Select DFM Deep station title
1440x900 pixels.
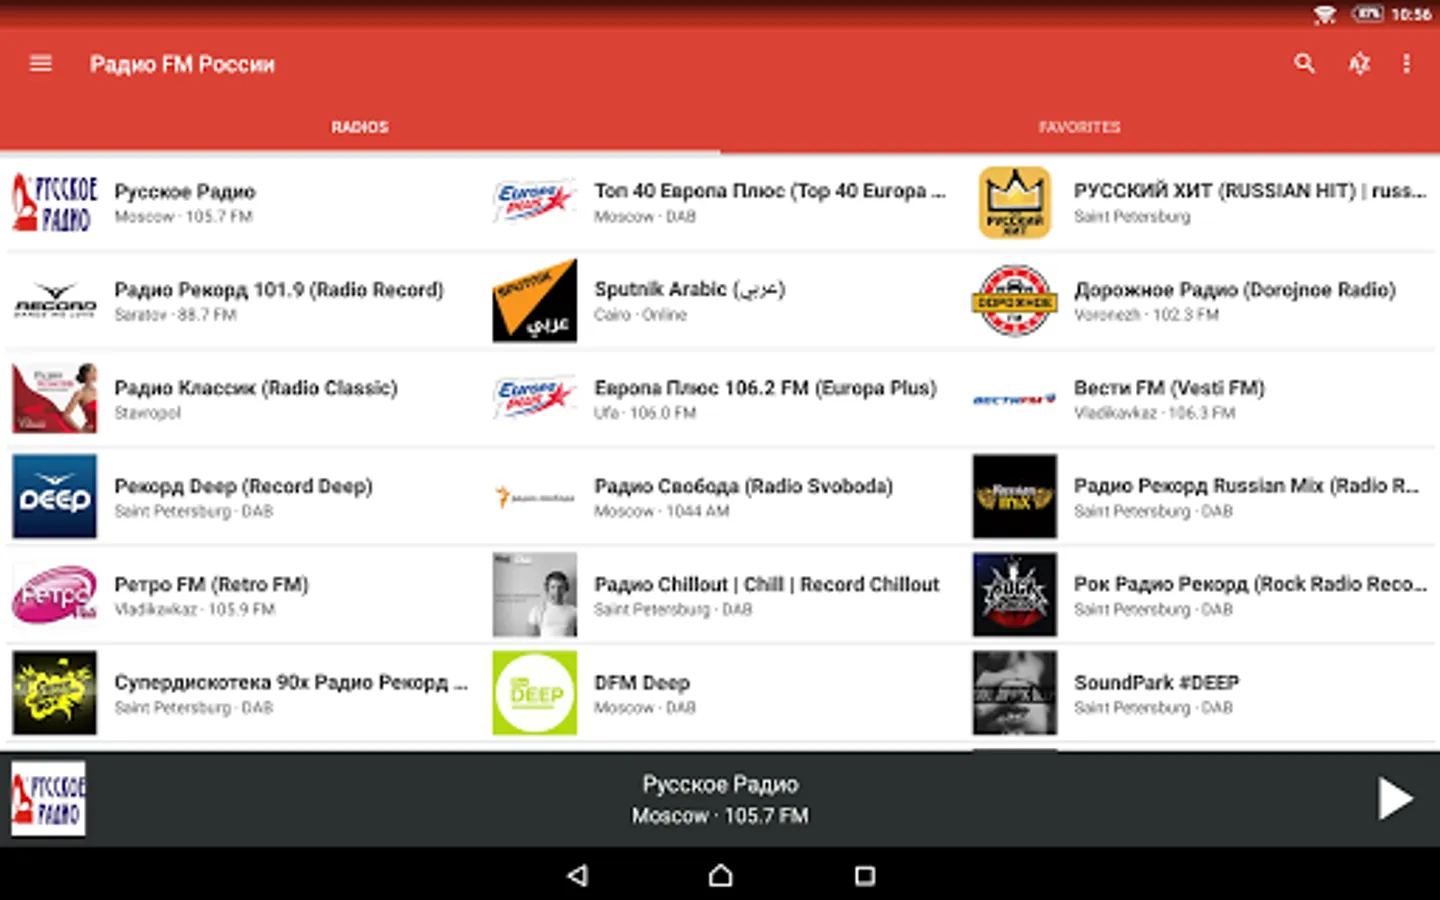click(x=642, y=682)
